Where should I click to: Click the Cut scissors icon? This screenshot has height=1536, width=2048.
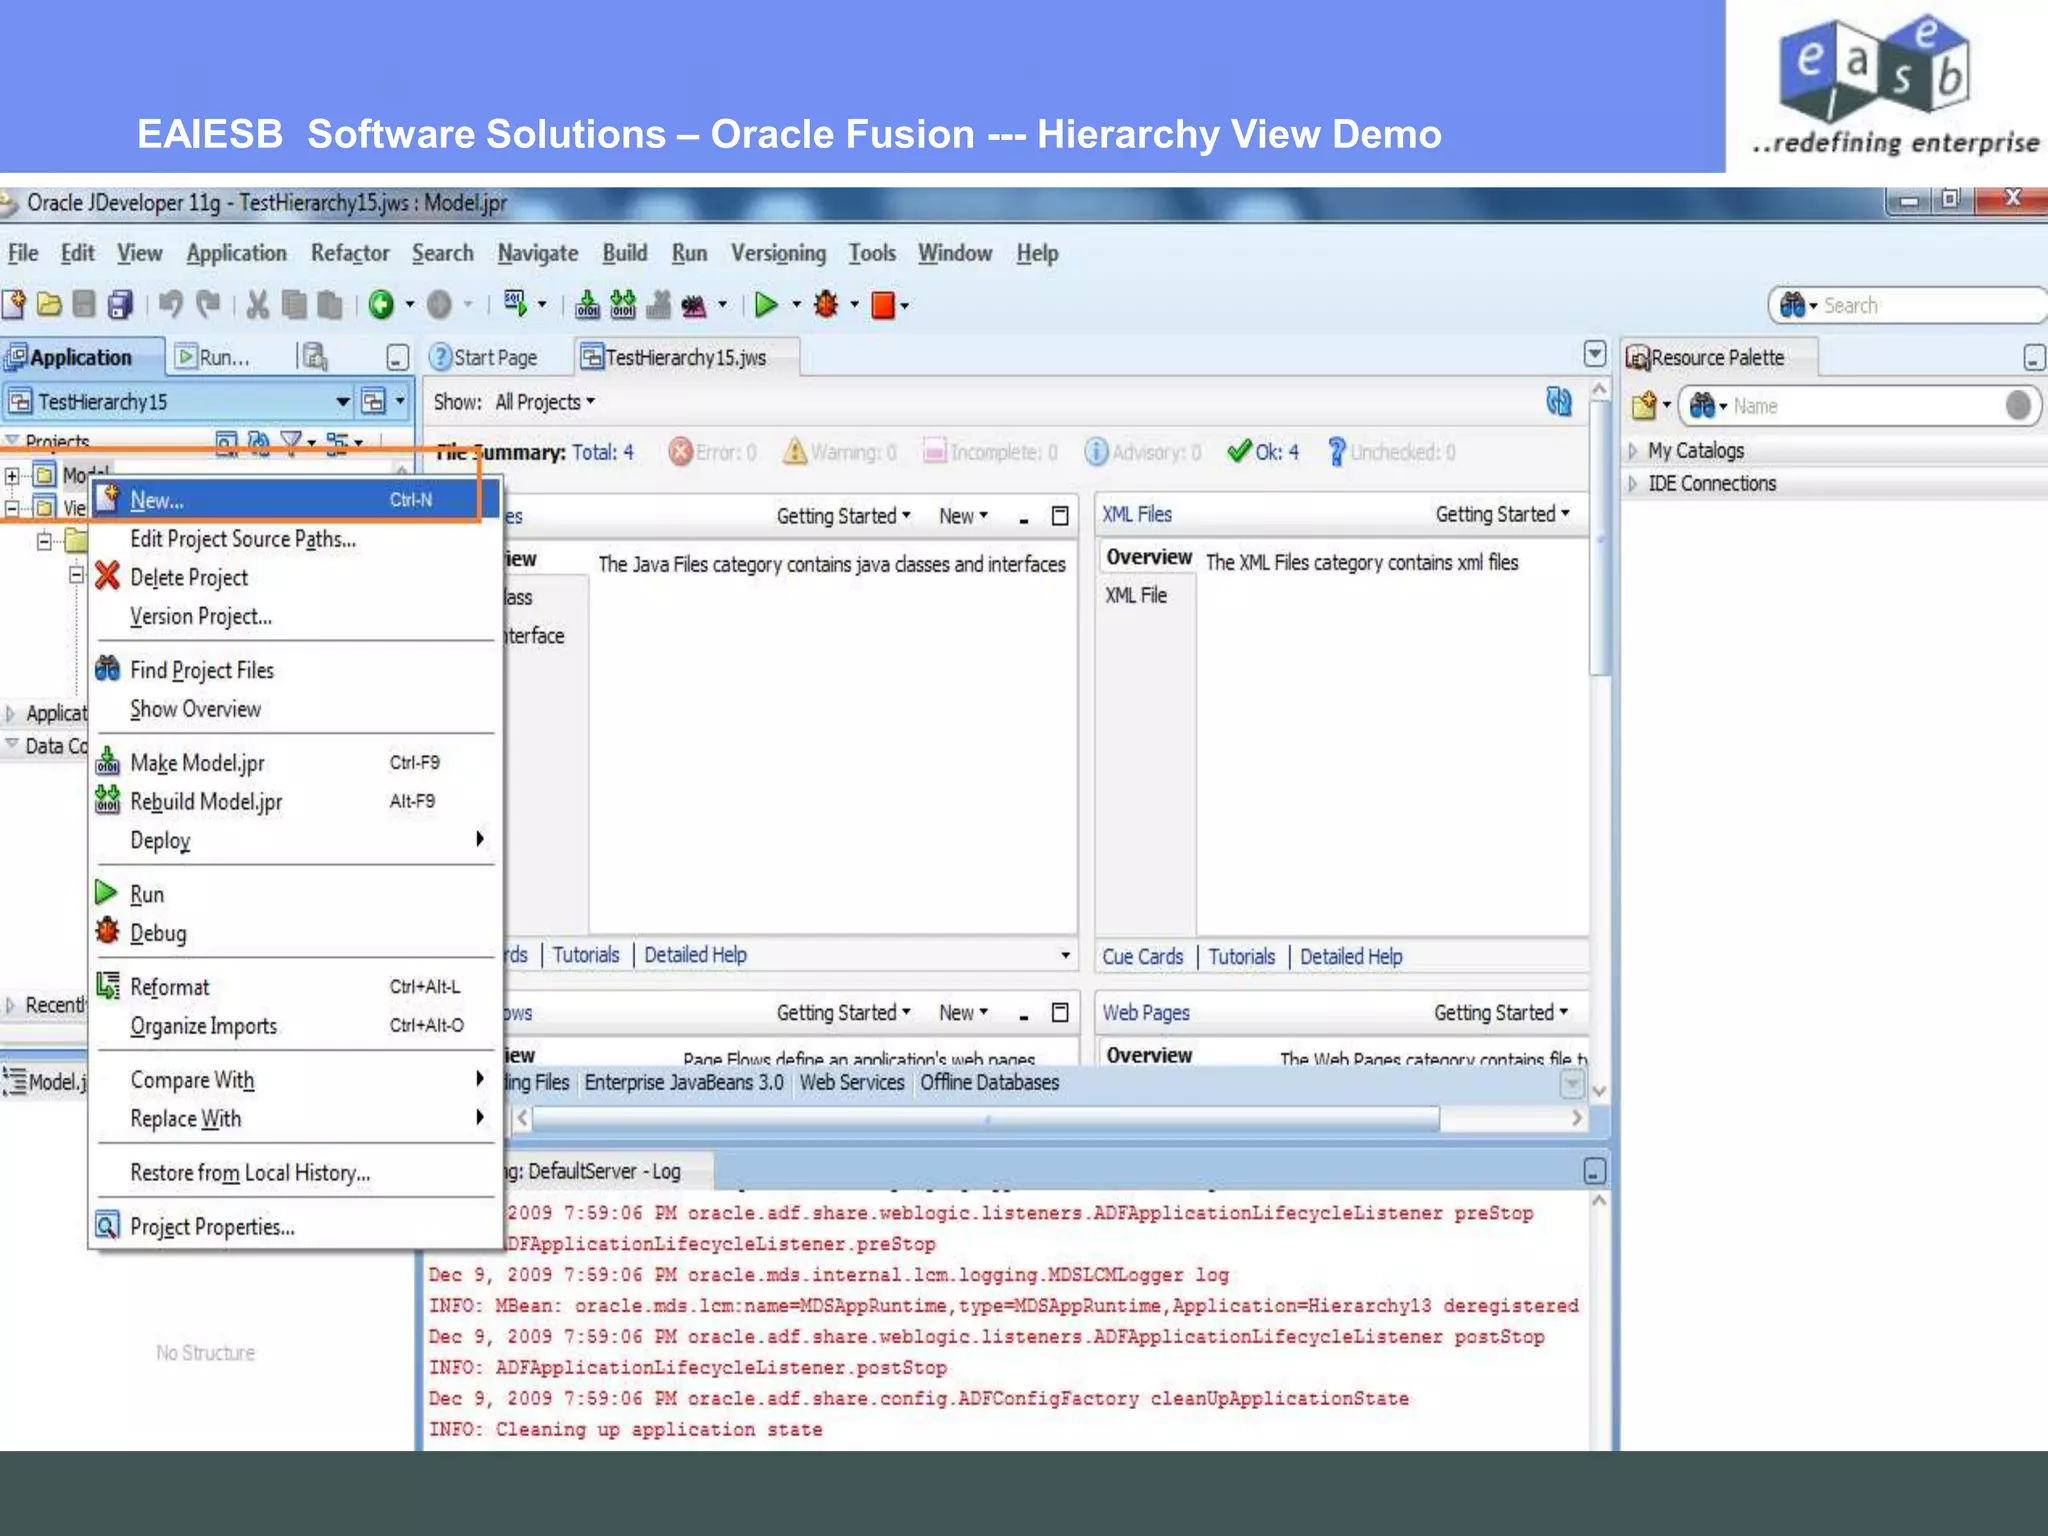(x=258, y=304)
